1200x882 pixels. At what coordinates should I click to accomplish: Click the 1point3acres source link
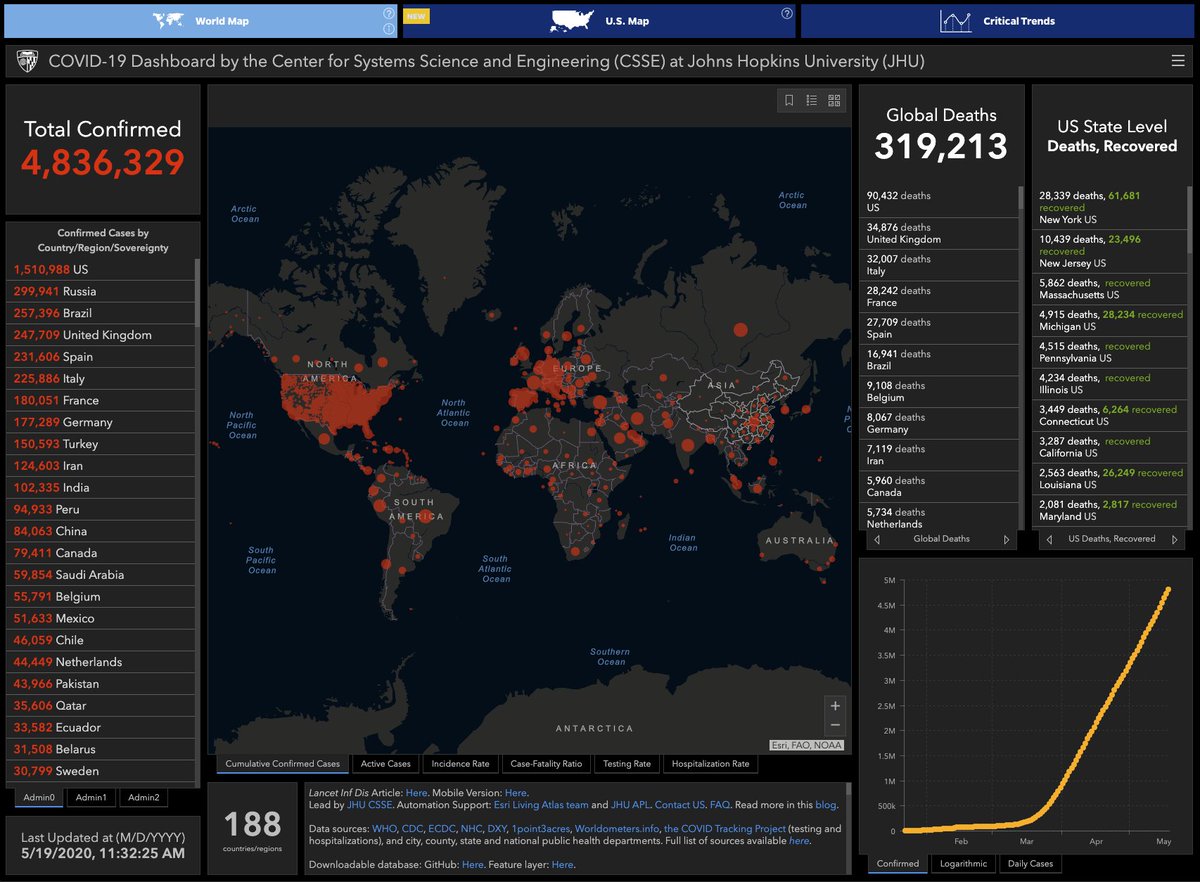[x=540, y=829]
